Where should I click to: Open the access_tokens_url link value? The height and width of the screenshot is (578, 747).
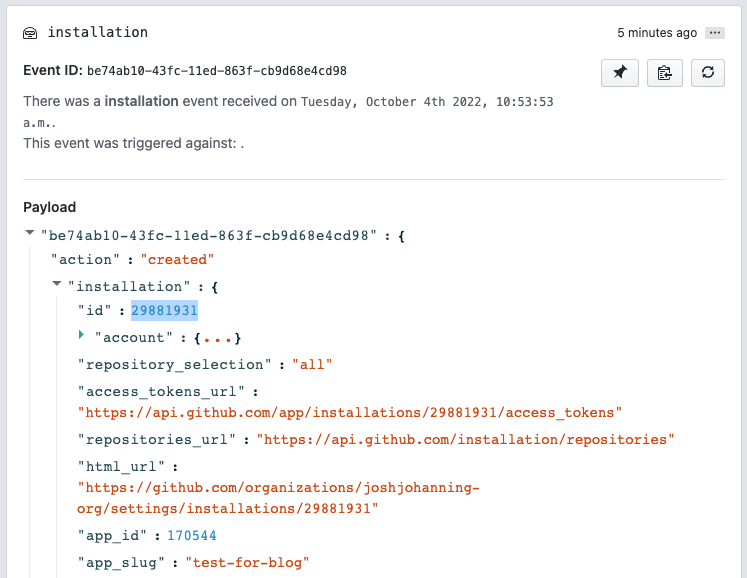click(350, 412)
